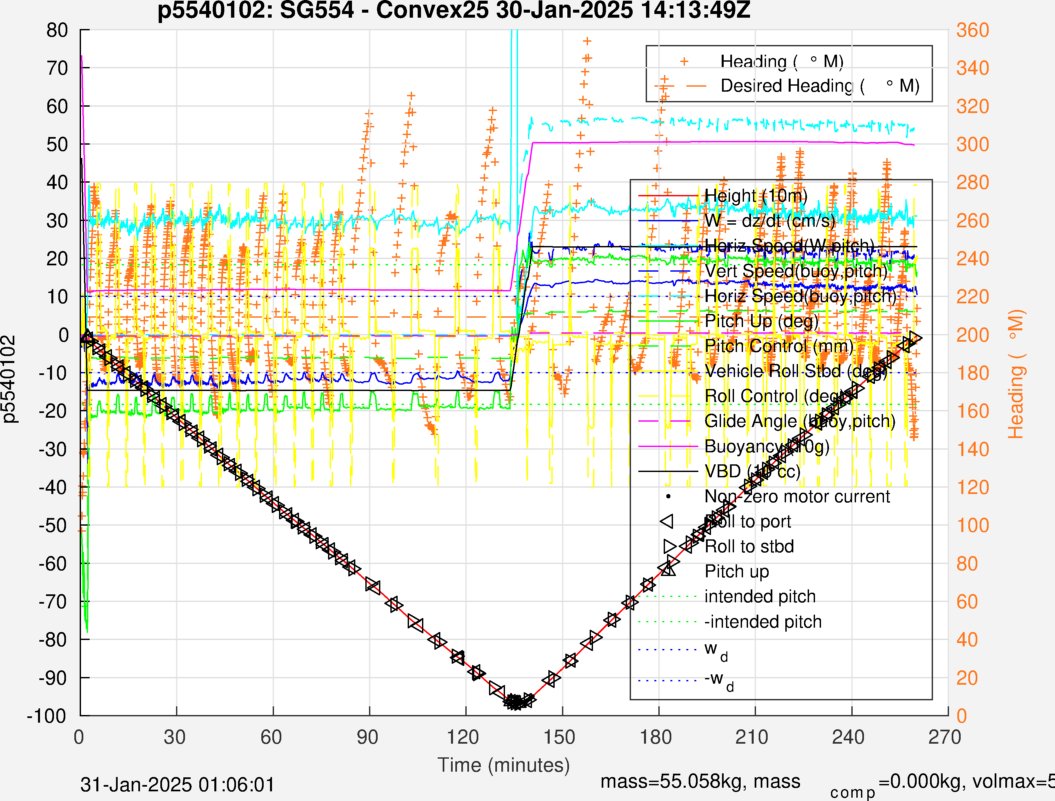Image resolution: width=1055 pixels, height=801 pixels.
Task: Click the 'Non-zero motor current' dot legend marker
Action: pos(667,496)
